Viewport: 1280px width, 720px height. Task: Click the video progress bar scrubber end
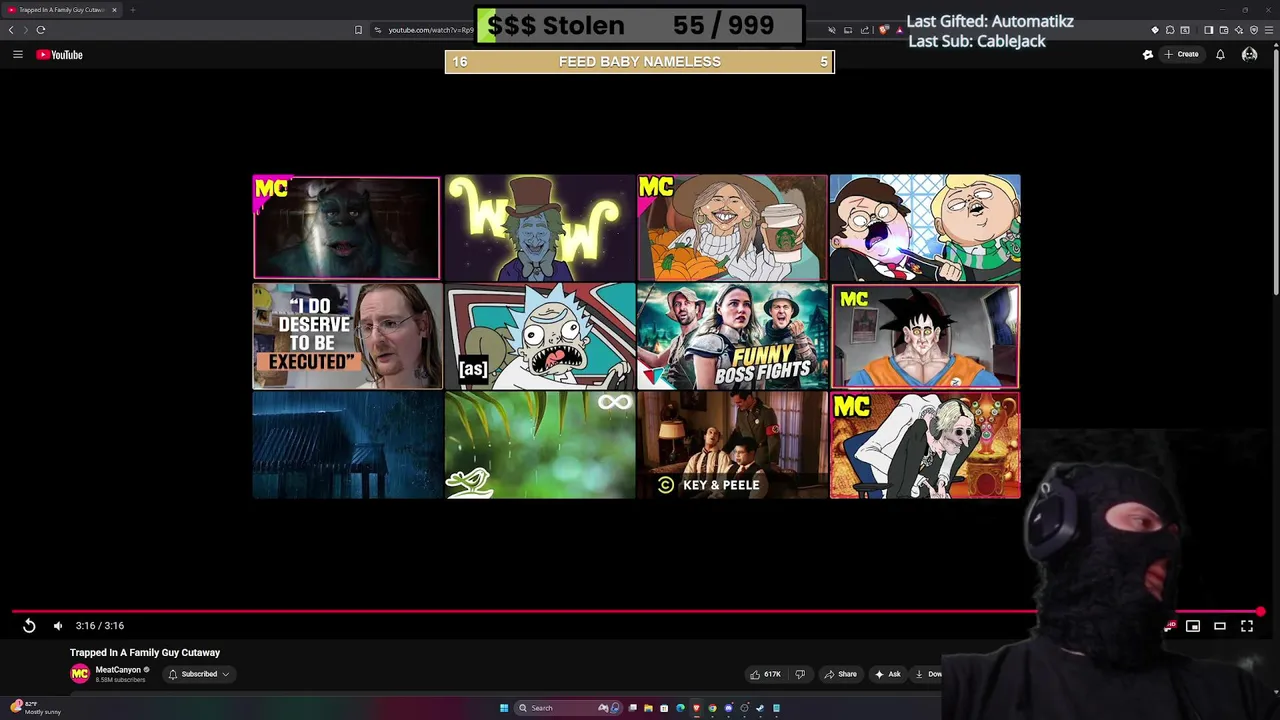tap(1261, 611)
